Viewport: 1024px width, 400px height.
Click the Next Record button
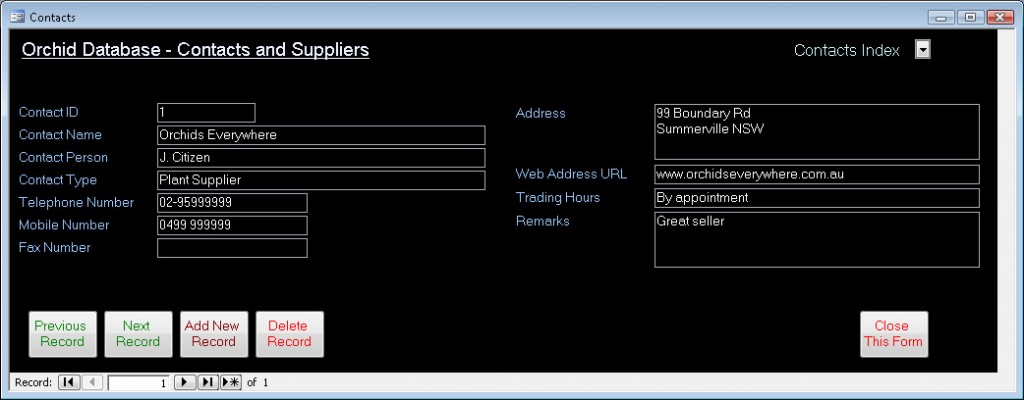pyautogui.click(x=138, y=334)
